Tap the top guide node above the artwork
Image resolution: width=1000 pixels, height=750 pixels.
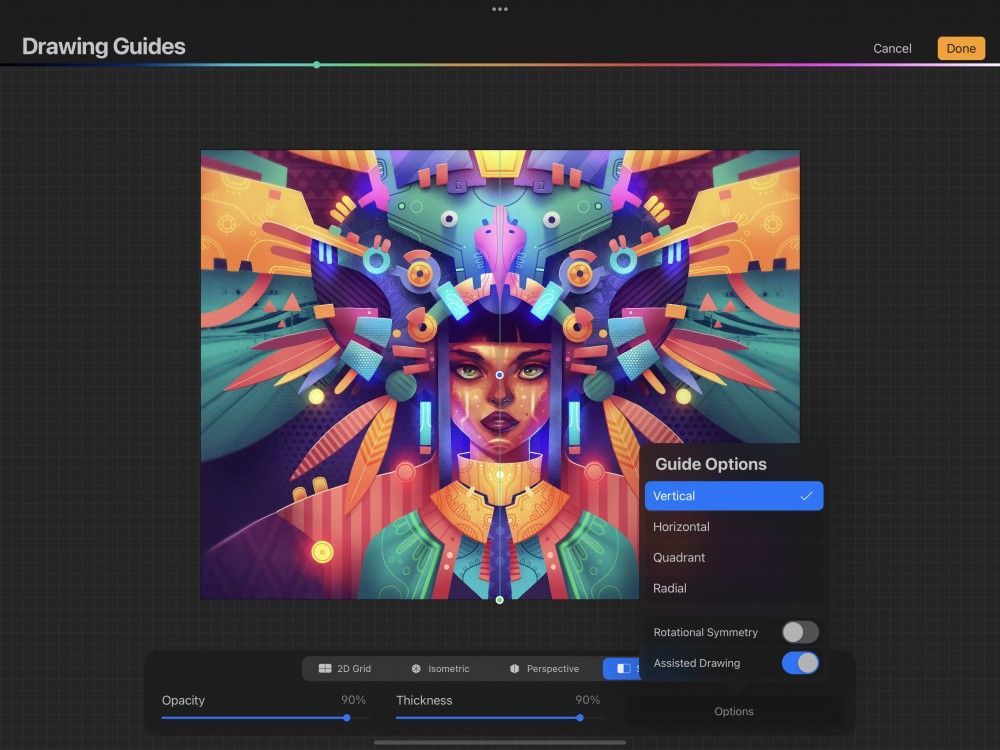click(499, 151)
